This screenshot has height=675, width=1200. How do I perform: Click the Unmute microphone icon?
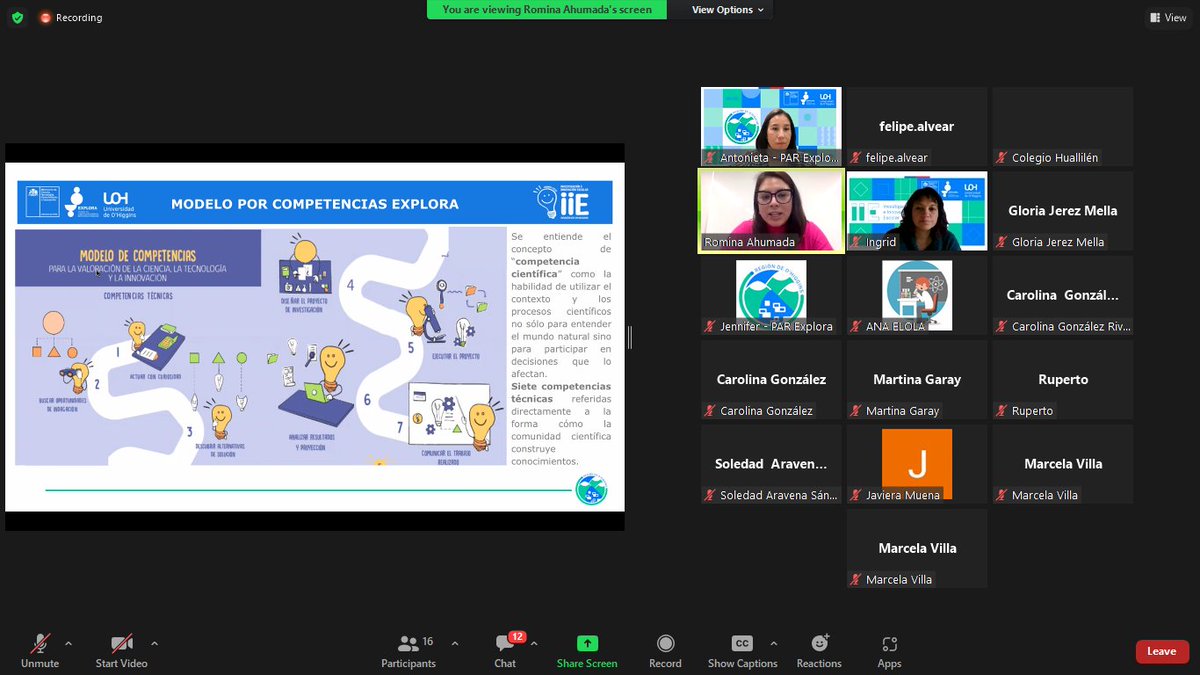[x=40, y=644]
